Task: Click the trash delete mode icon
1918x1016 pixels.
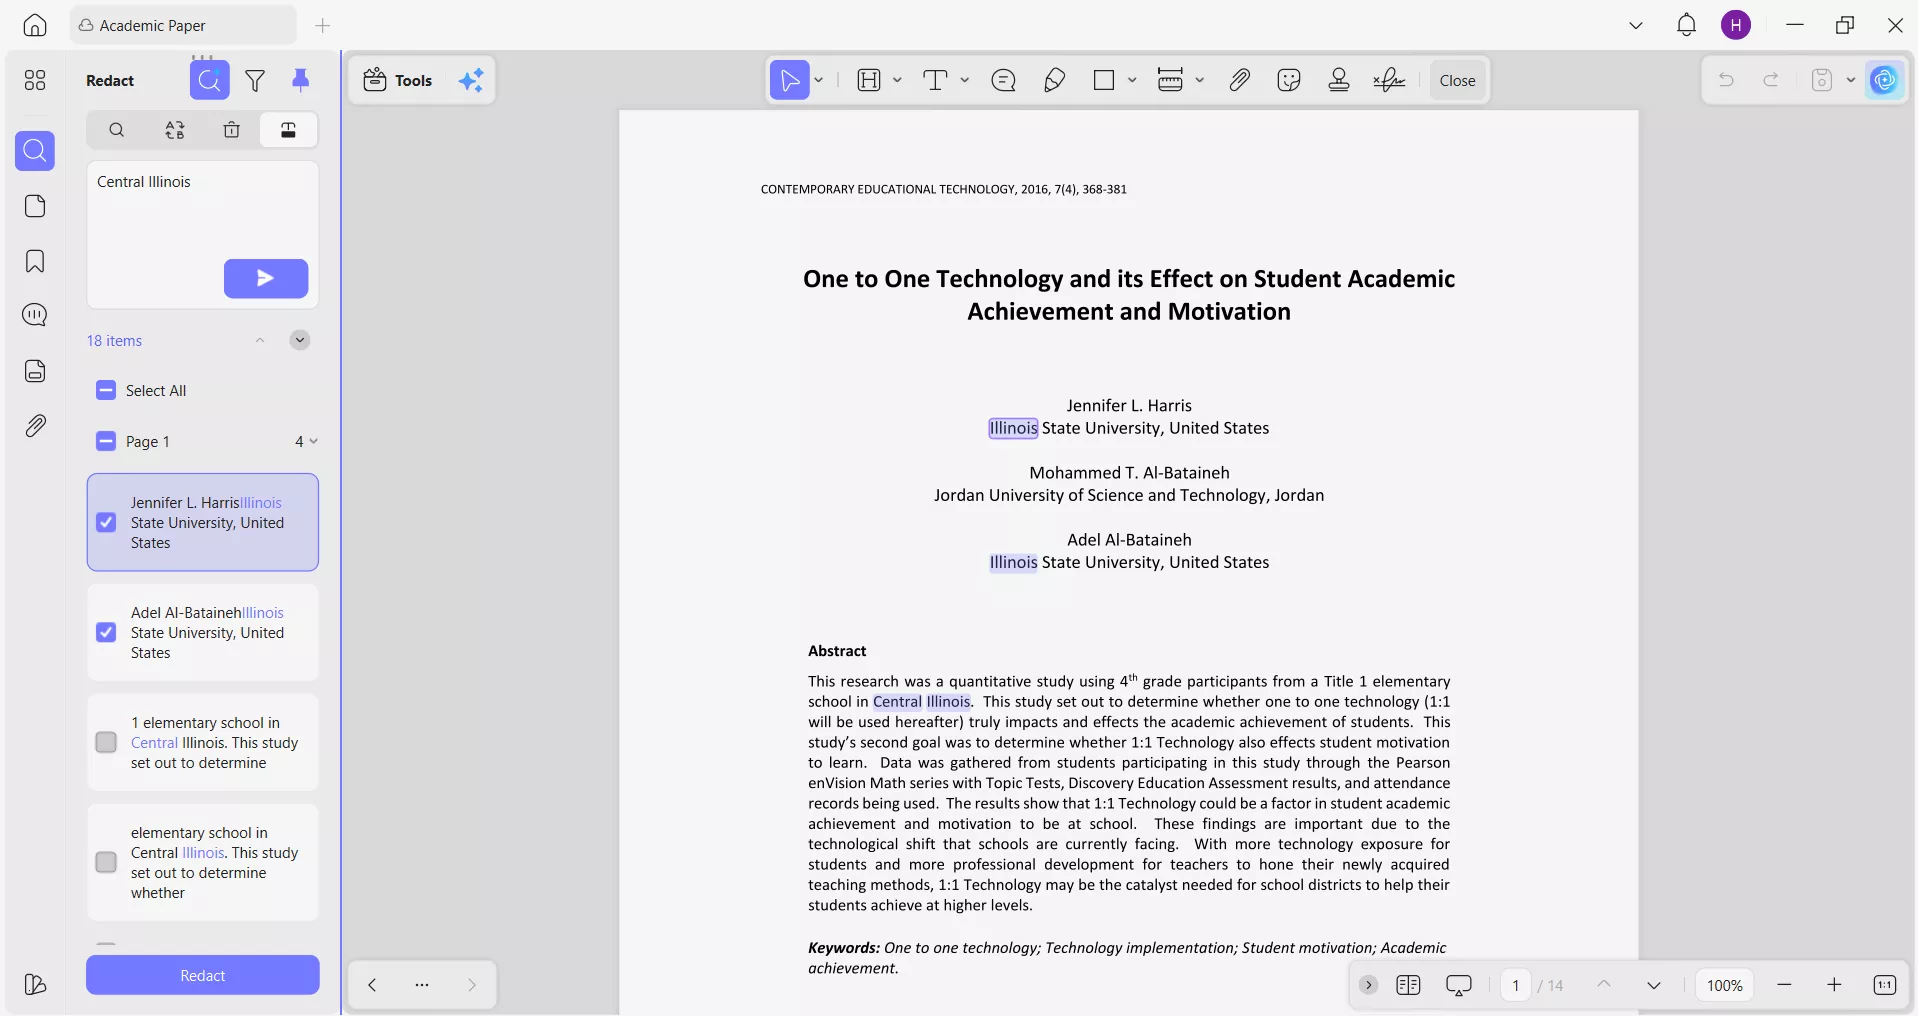Action: coord(232,130)
